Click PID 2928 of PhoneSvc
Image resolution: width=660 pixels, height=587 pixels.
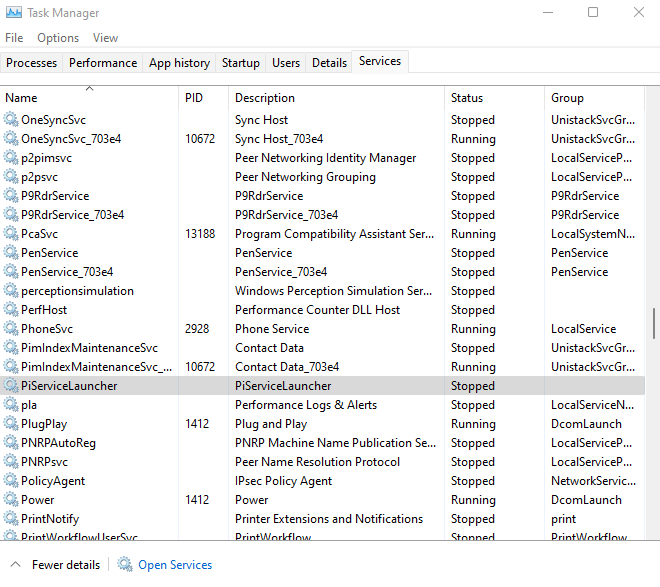pyautogui.click(x=197, y=329)
